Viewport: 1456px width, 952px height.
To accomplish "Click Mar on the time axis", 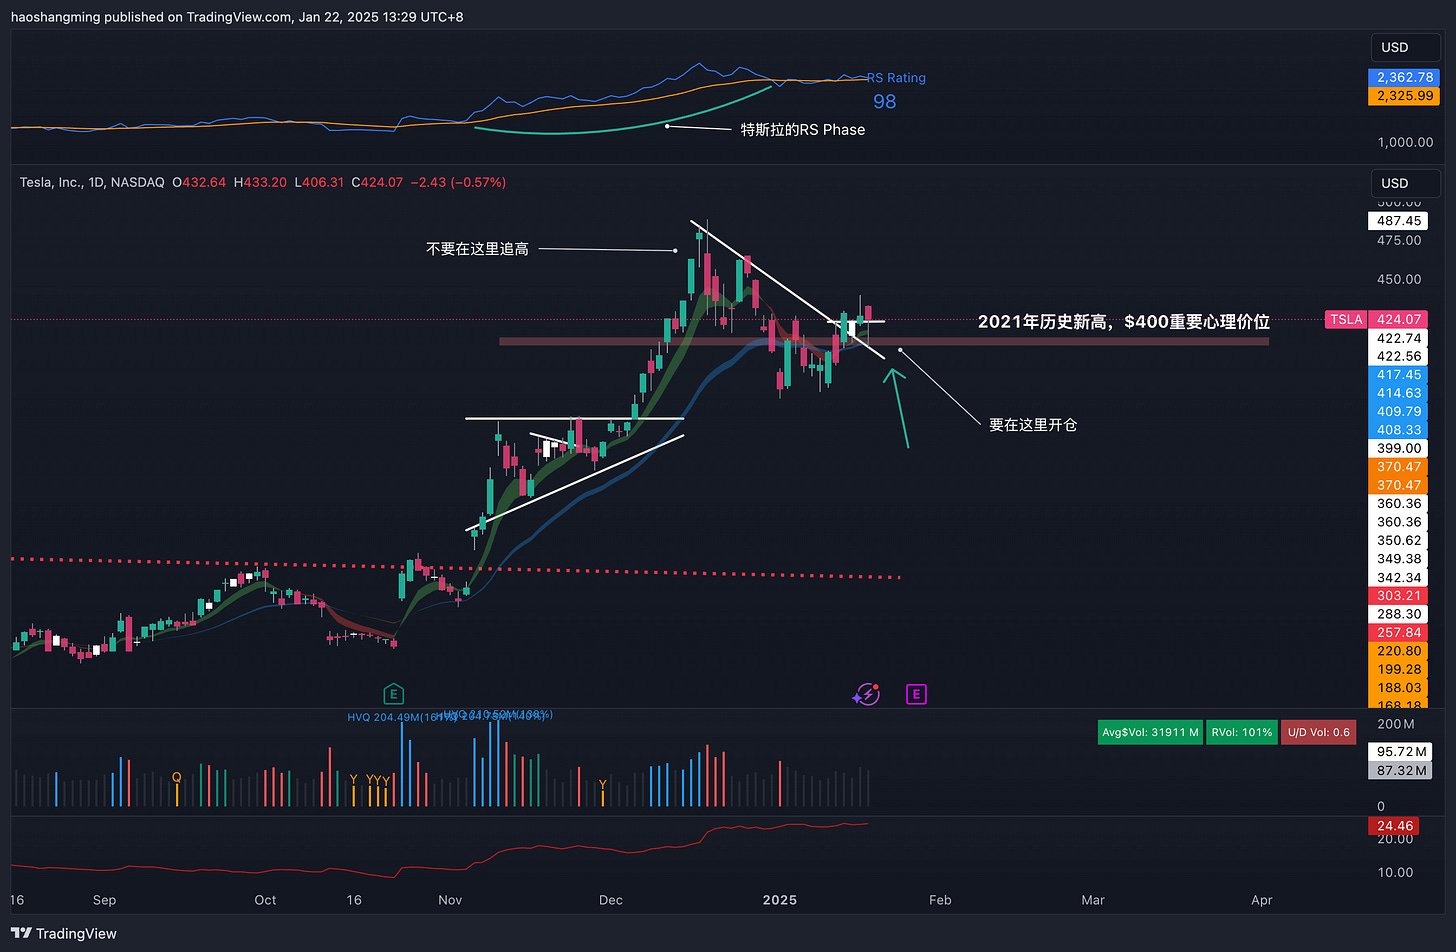I will click(x=1093, y=900).
